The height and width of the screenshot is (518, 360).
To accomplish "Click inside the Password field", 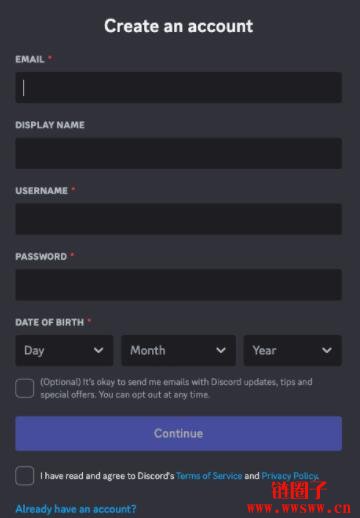I will coord(178,285).
